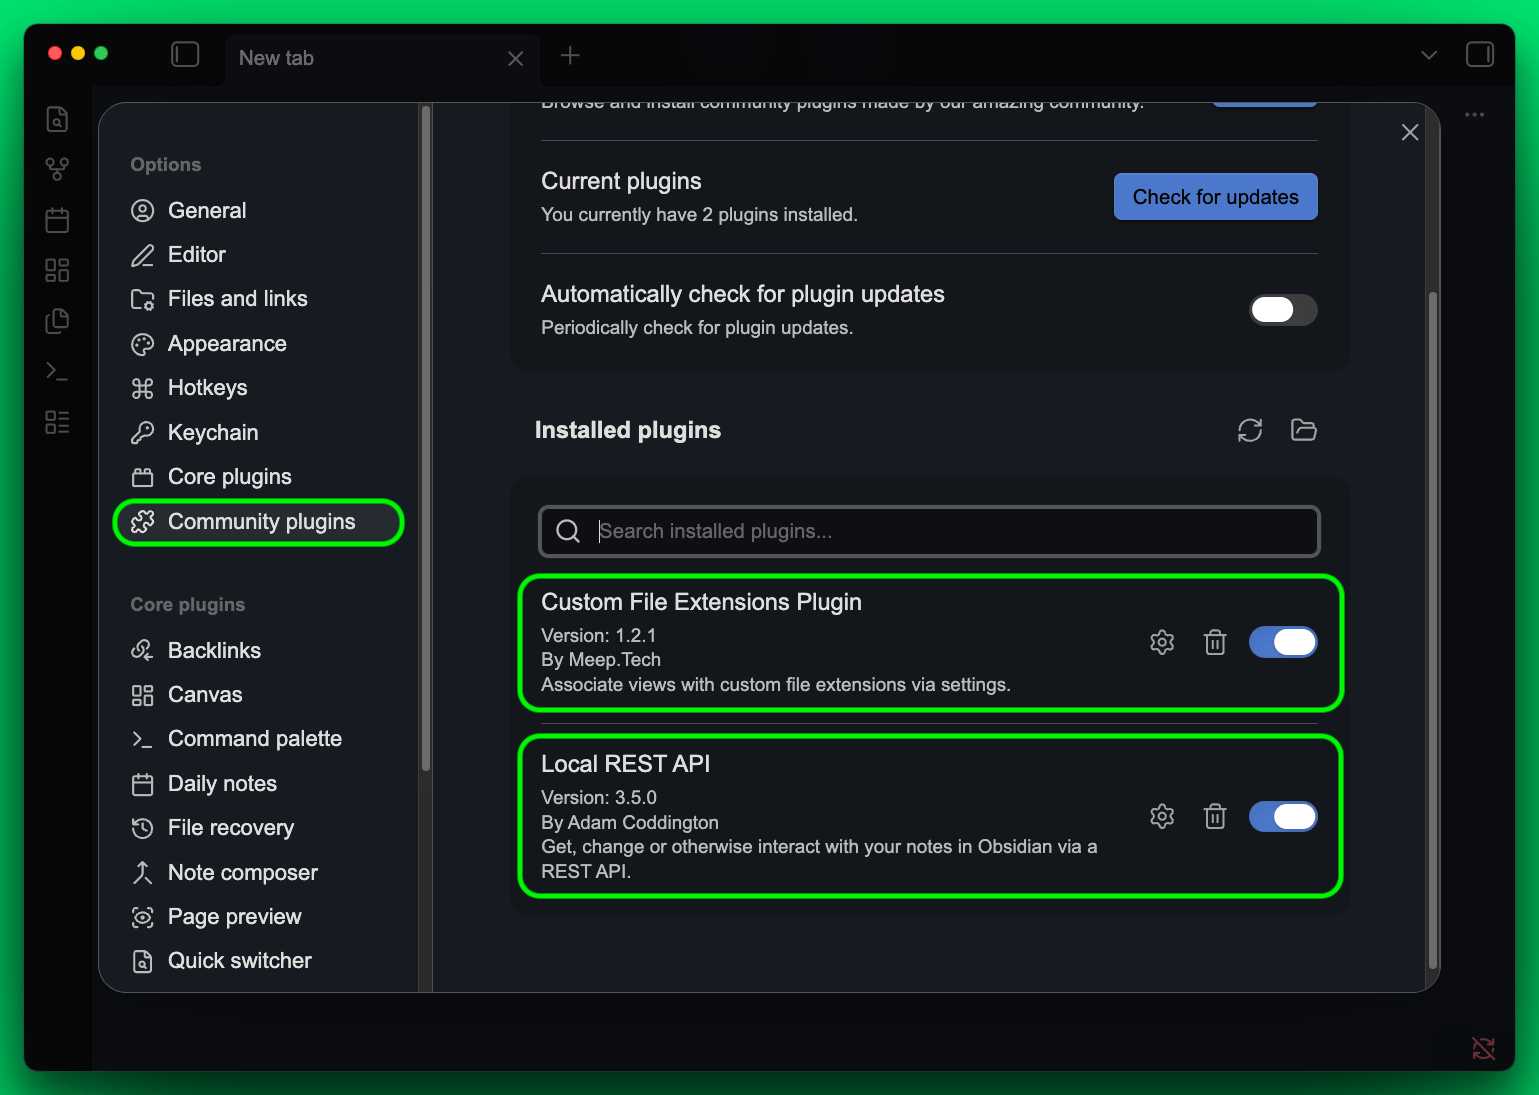Add a new tab with the plus icon
Screen dimensions: 1539x1095
[570, 55]
